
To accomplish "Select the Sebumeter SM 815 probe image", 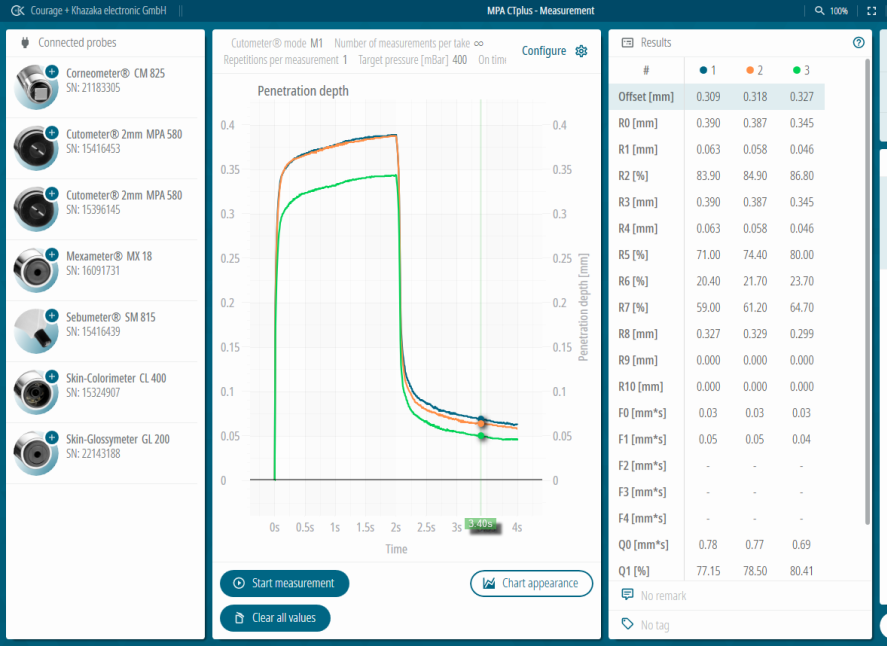I will click(36, 331).
